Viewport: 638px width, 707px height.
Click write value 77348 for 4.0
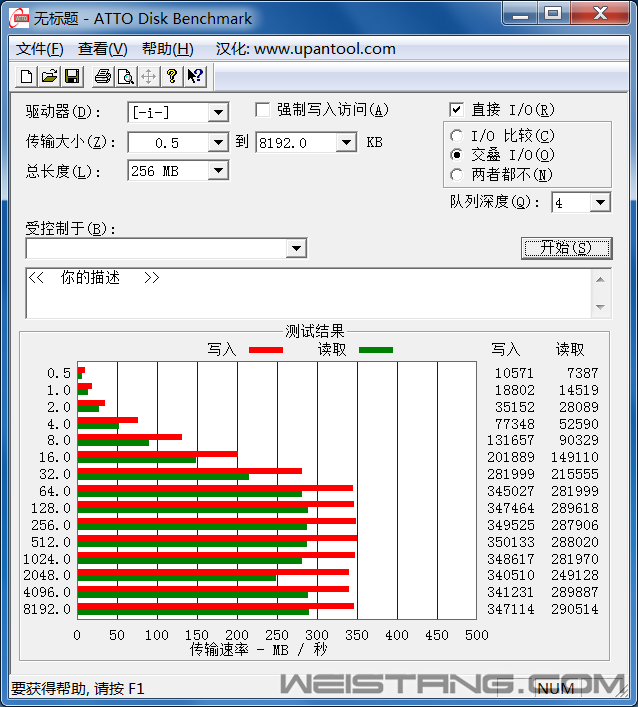[x=514, y=424]
